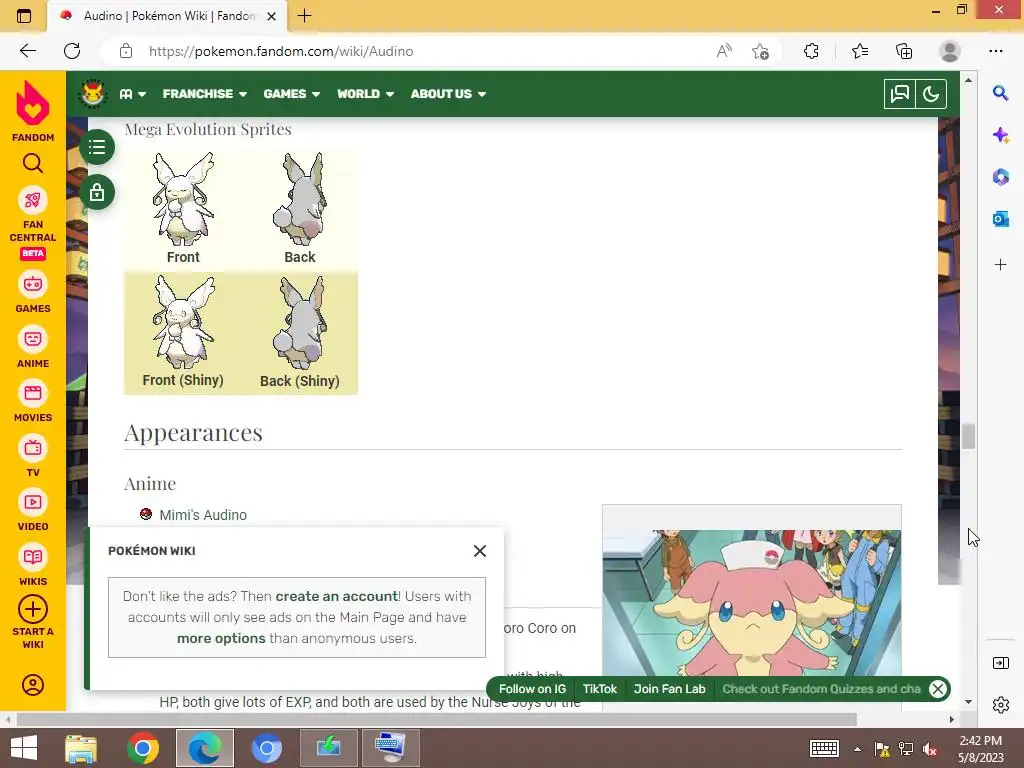This screenshot has height=768, width=1024.
Task: Open the Mega Audino Front sprite
Action: pyautogui.click(x=183, y=199)
